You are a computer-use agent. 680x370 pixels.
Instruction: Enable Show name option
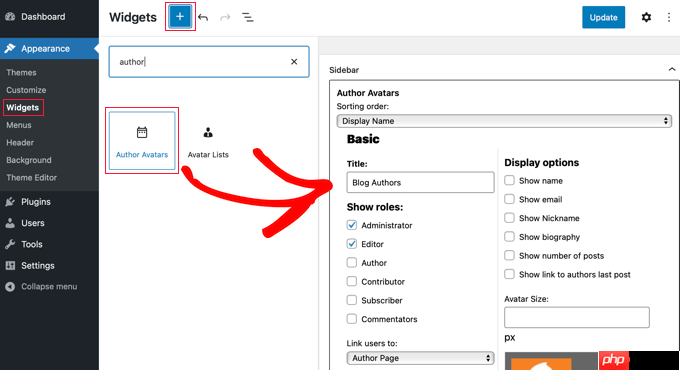(x=510, y=180)
